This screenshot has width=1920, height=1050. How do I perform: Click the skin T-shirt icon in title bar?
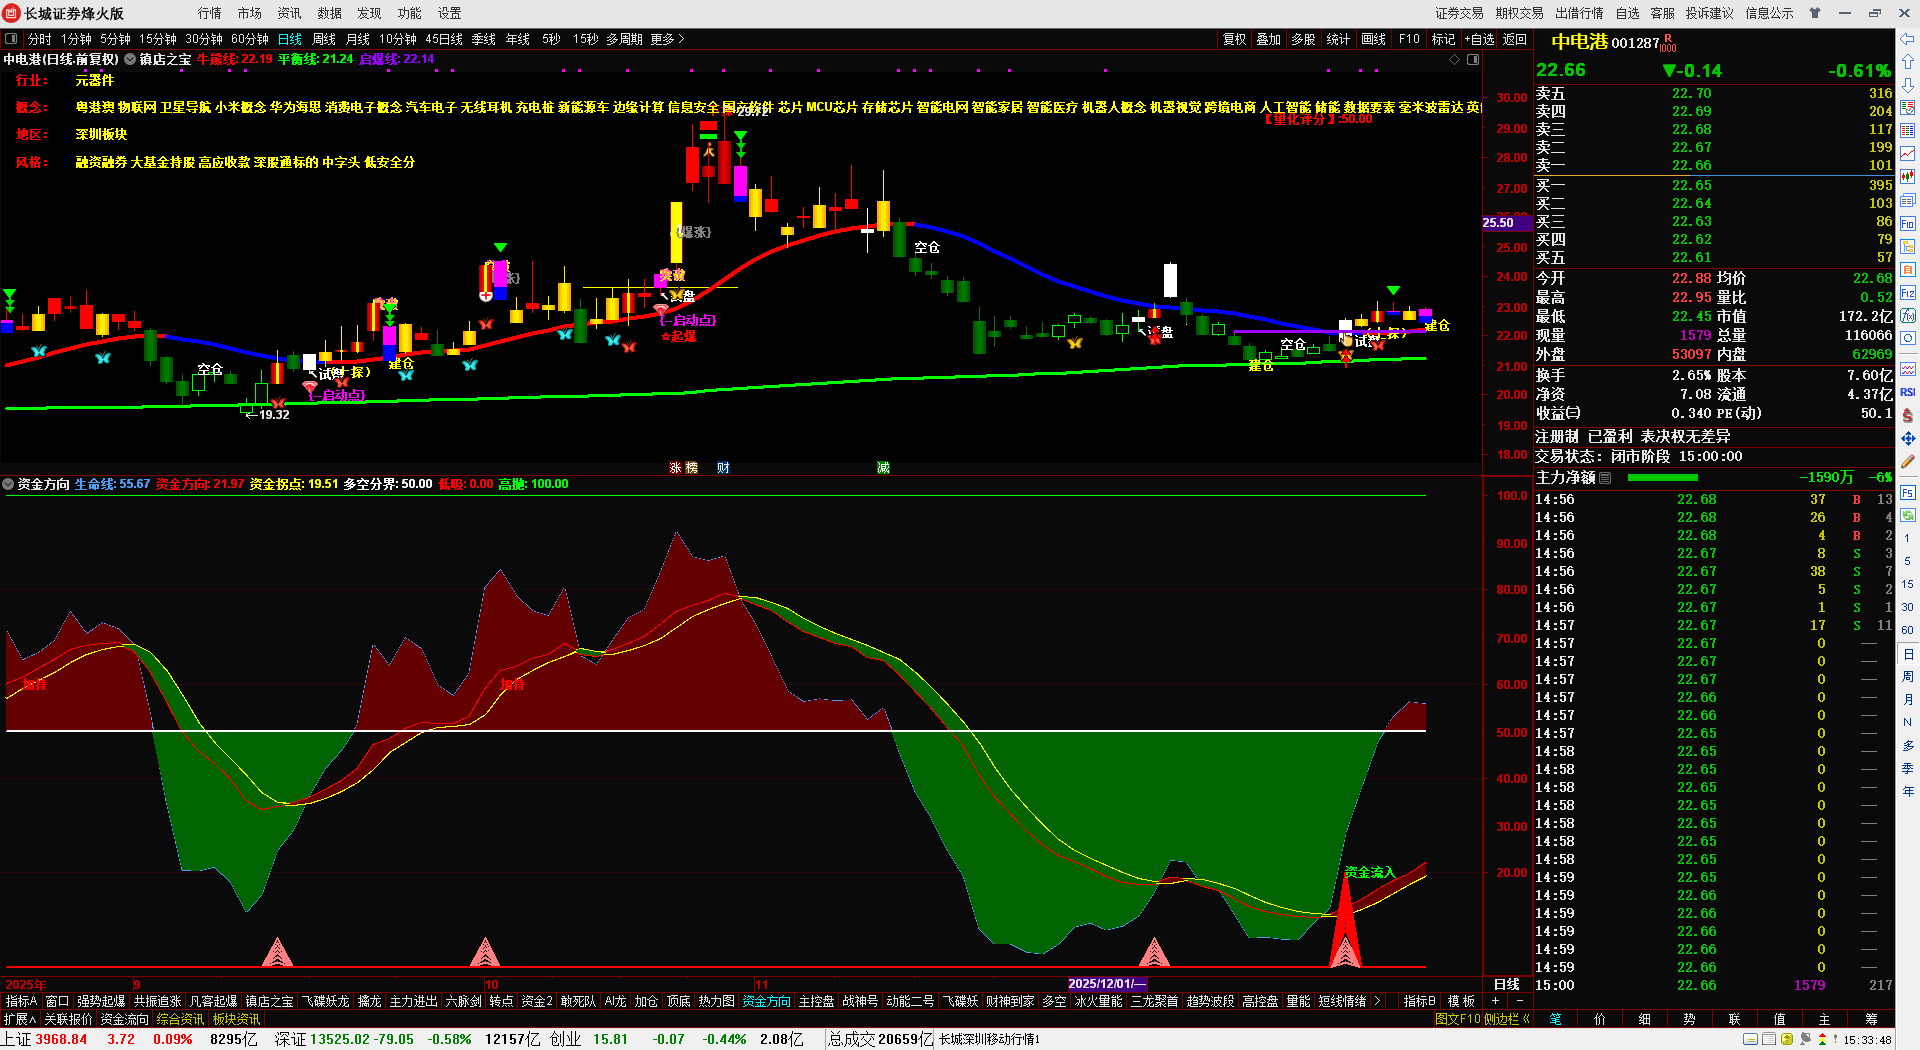point(1815,13)
